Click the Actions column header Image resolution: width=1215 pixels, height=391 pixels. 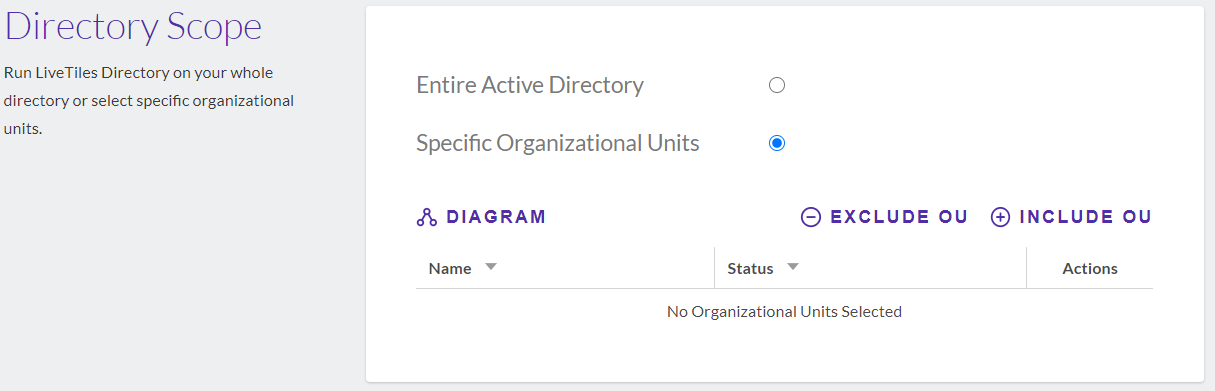click(x=1090, y=268)
